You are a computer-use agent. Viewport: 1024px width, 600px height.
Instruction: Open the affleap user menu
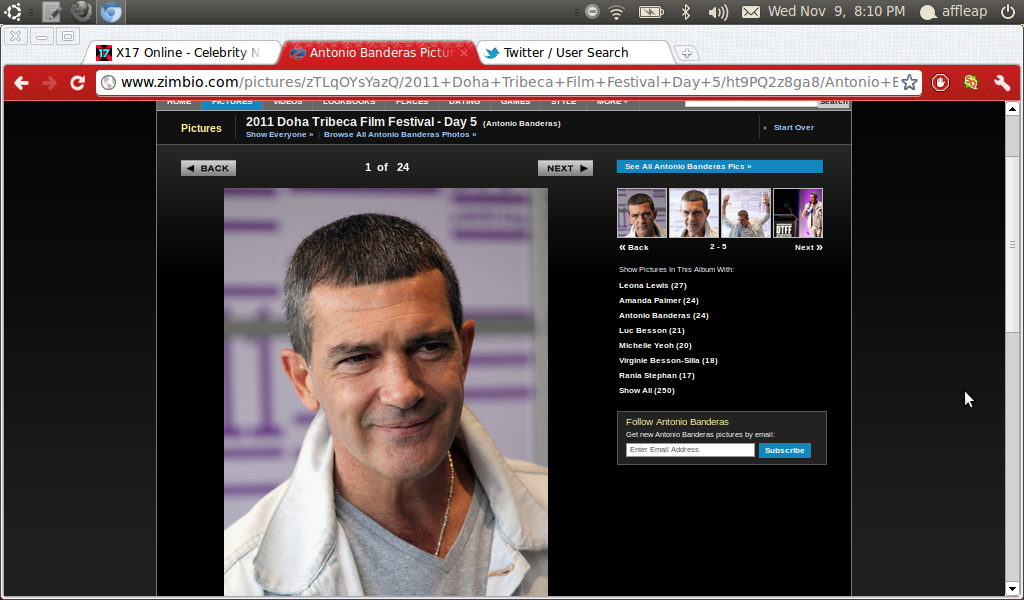953,12
